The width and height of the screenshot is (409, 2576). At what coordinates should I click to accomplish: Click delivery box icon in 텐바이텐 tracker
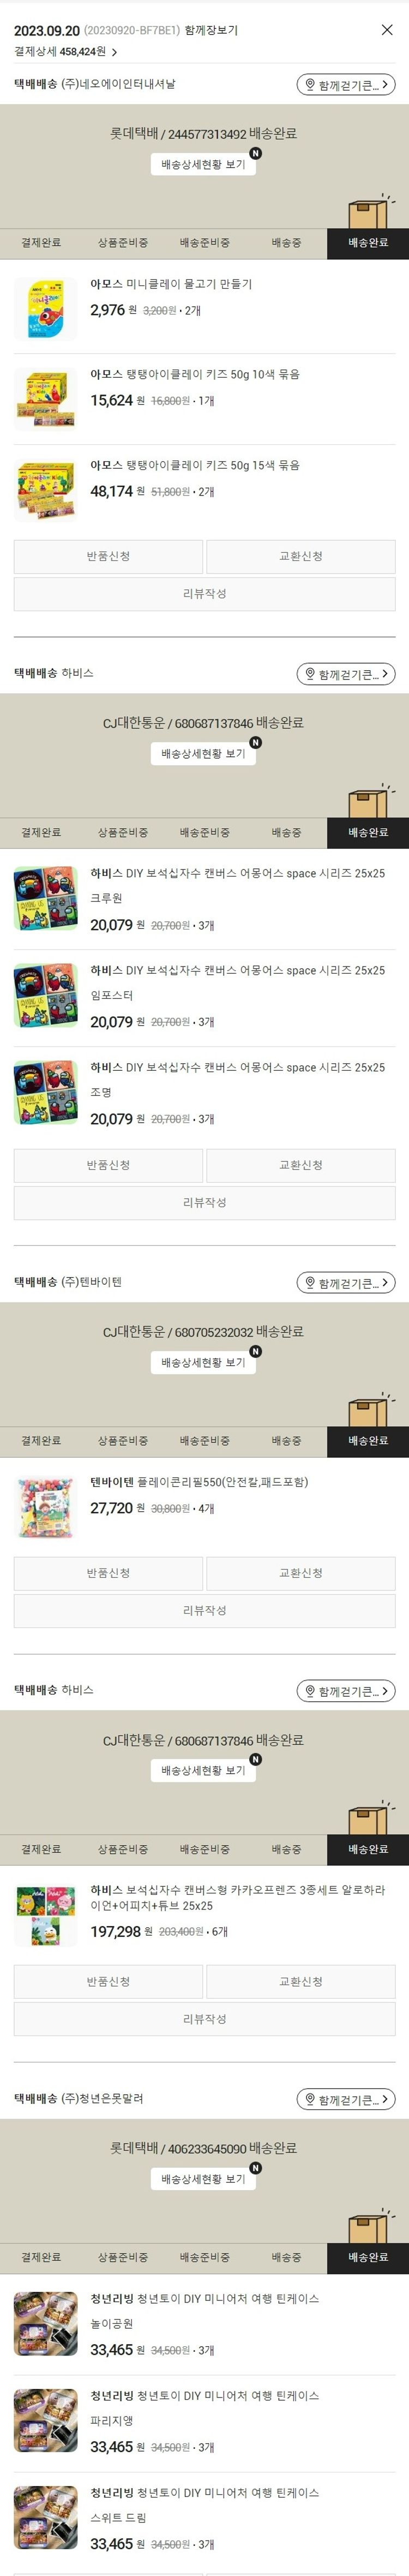(368, 1411)
